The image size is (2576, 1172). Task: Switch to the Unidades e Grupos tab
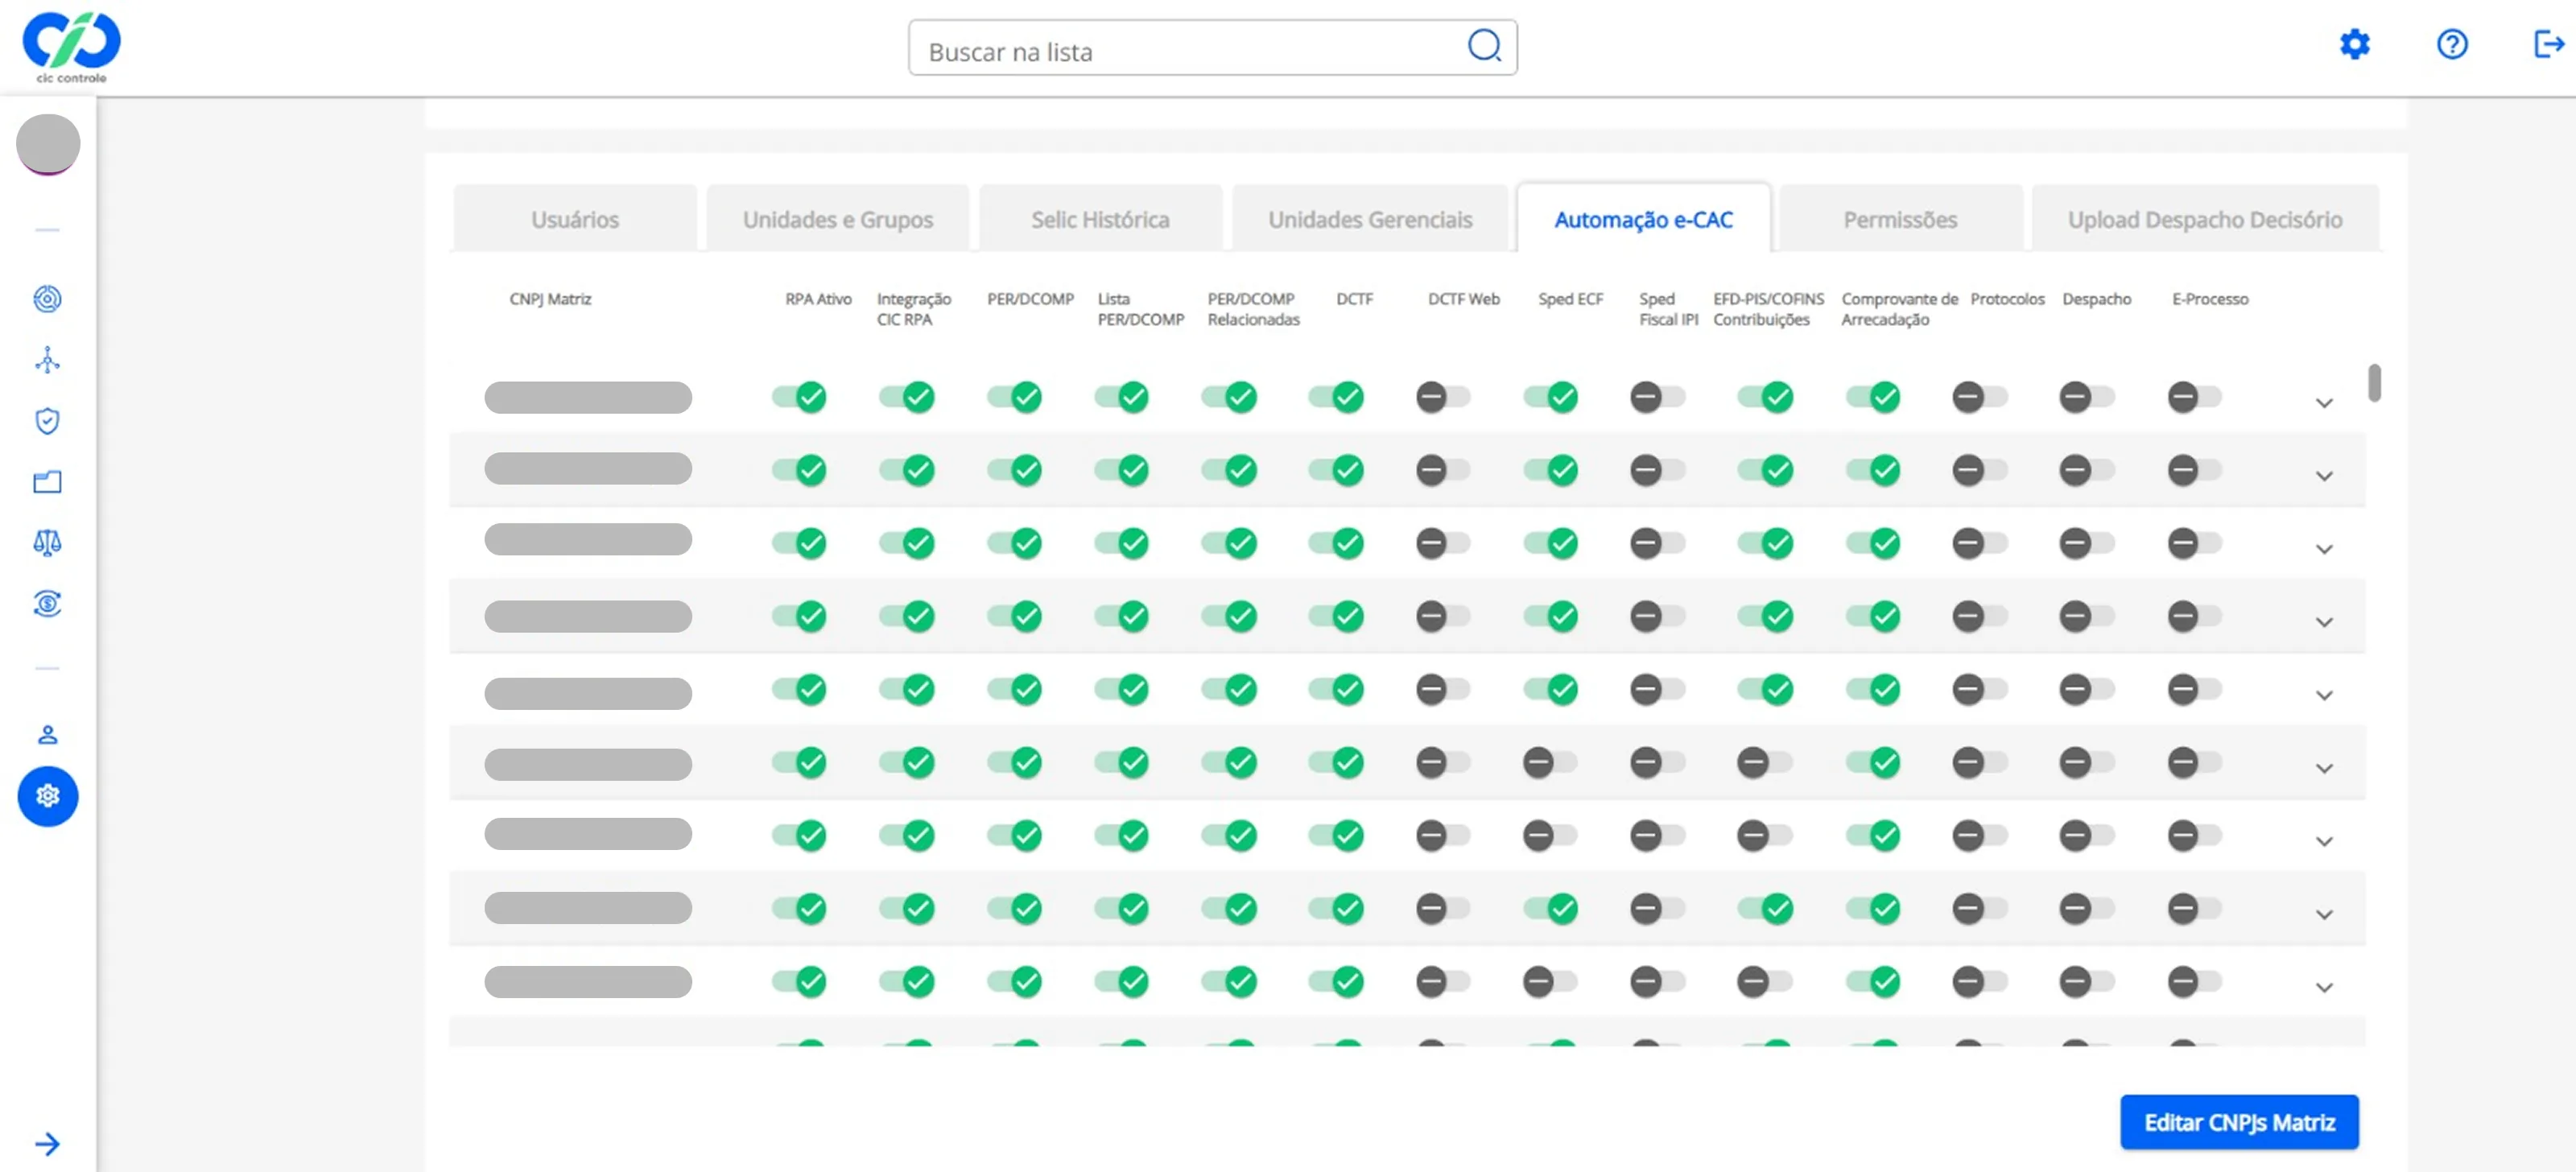[838, 219]
